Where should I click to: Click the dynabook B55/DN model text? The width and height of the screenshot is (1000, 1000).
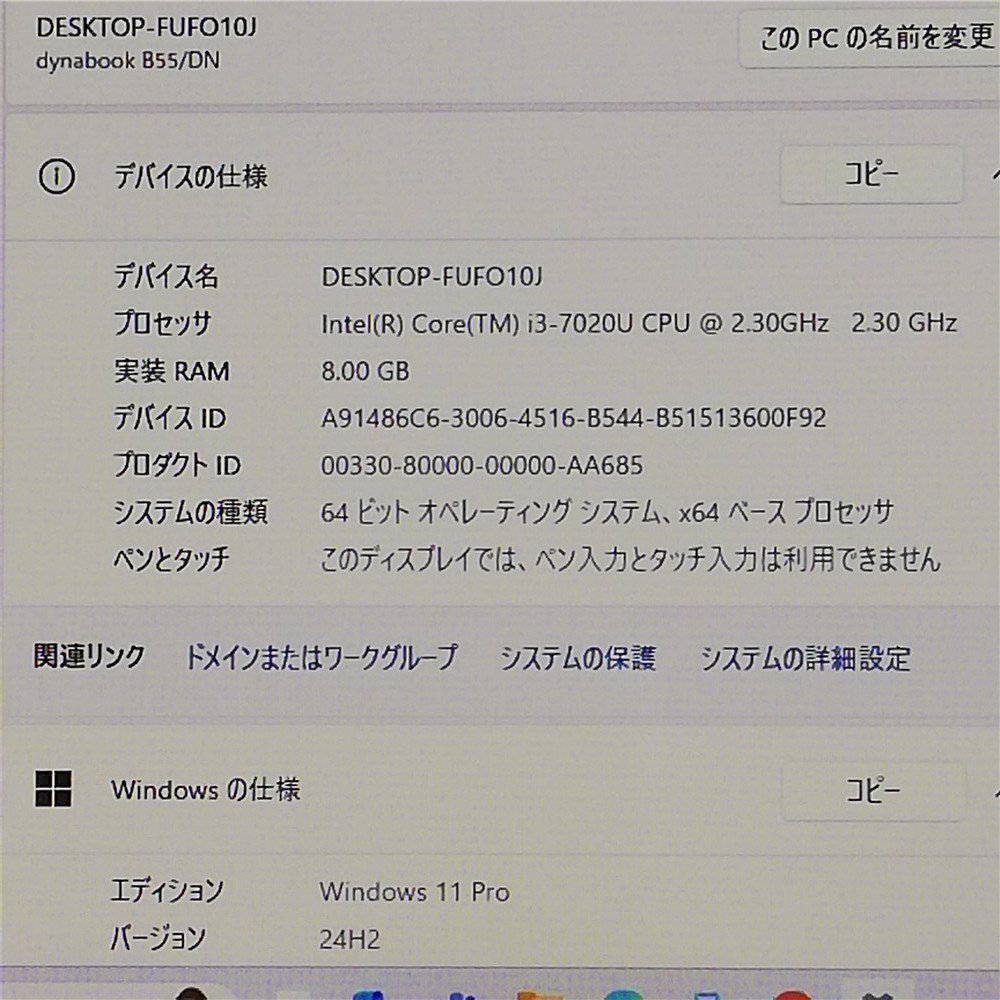click(128, 61)
